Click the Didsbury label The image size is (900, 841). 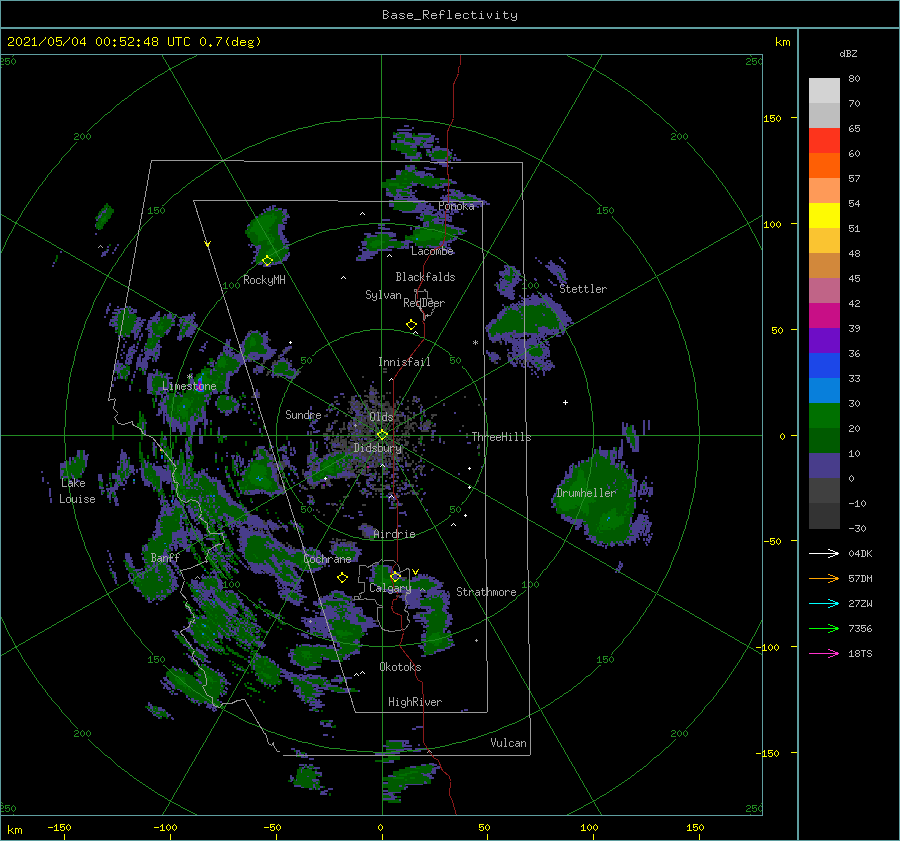tap(378, 448)
